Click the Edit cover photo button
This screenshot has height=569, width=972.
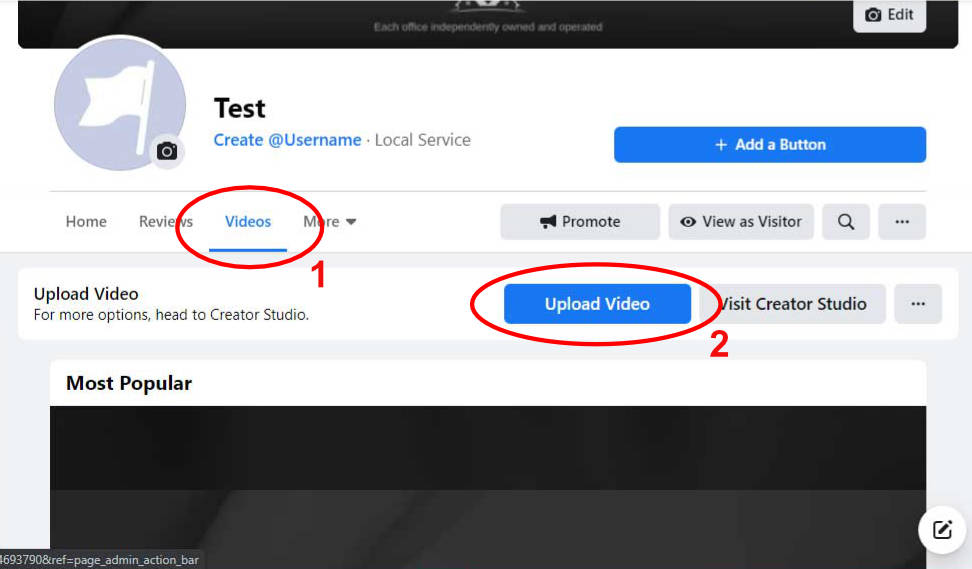pos(890,15)
